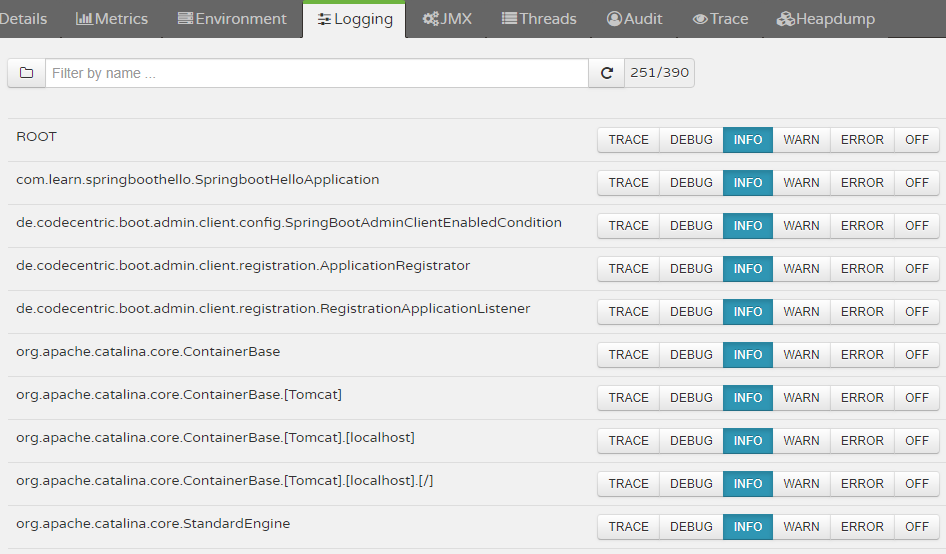
Task: Turn SpringbootHelloApplication logger OFF
Action: point(916,183)
